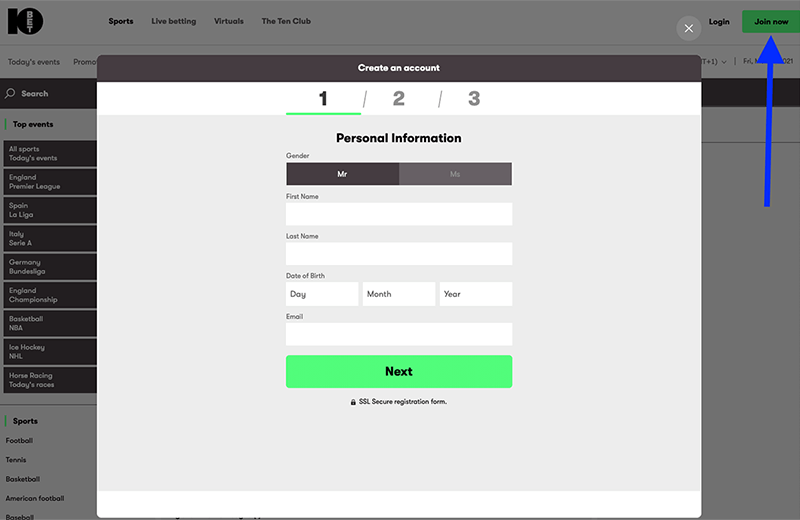Select the Ms gender option
The image size is (800, 520).
pos(455,174)
